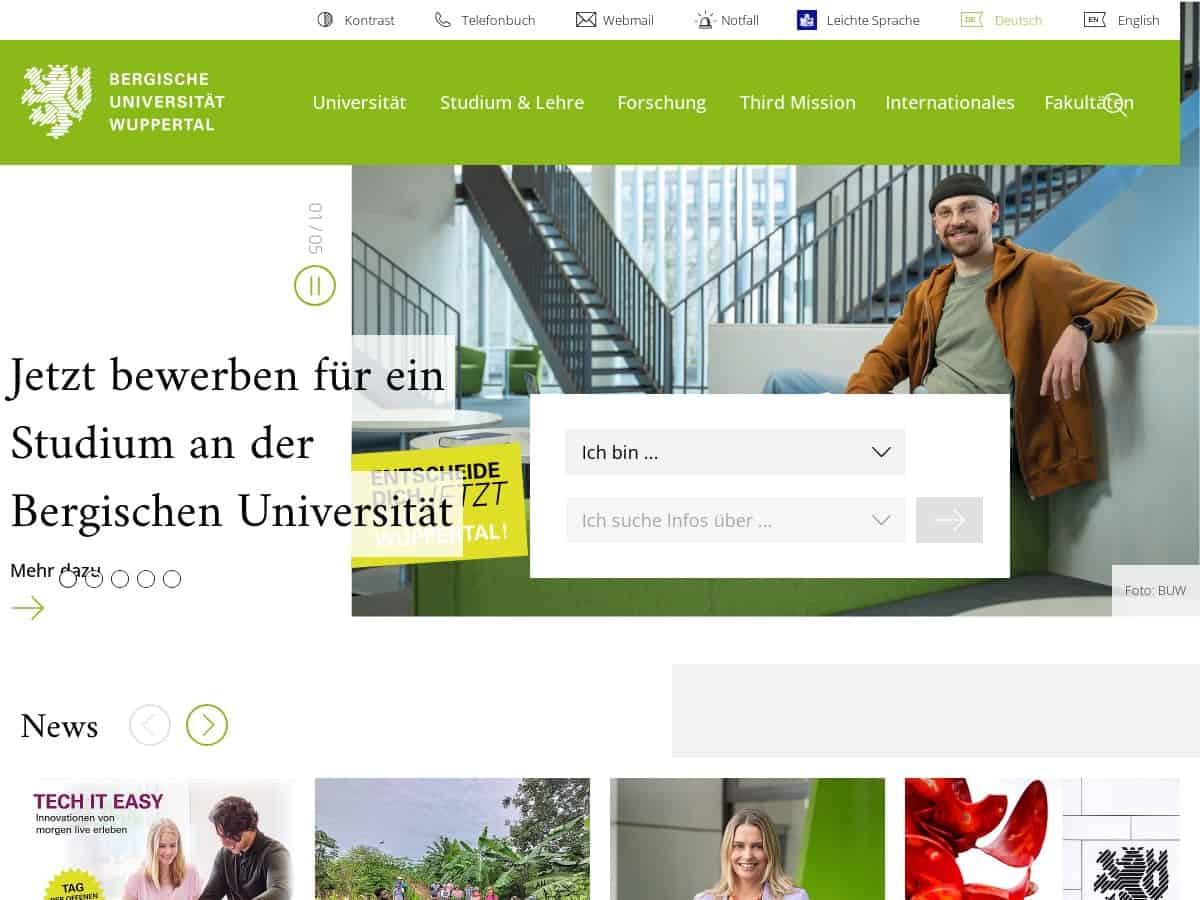Open the Universität menu

tap(359, 102)
